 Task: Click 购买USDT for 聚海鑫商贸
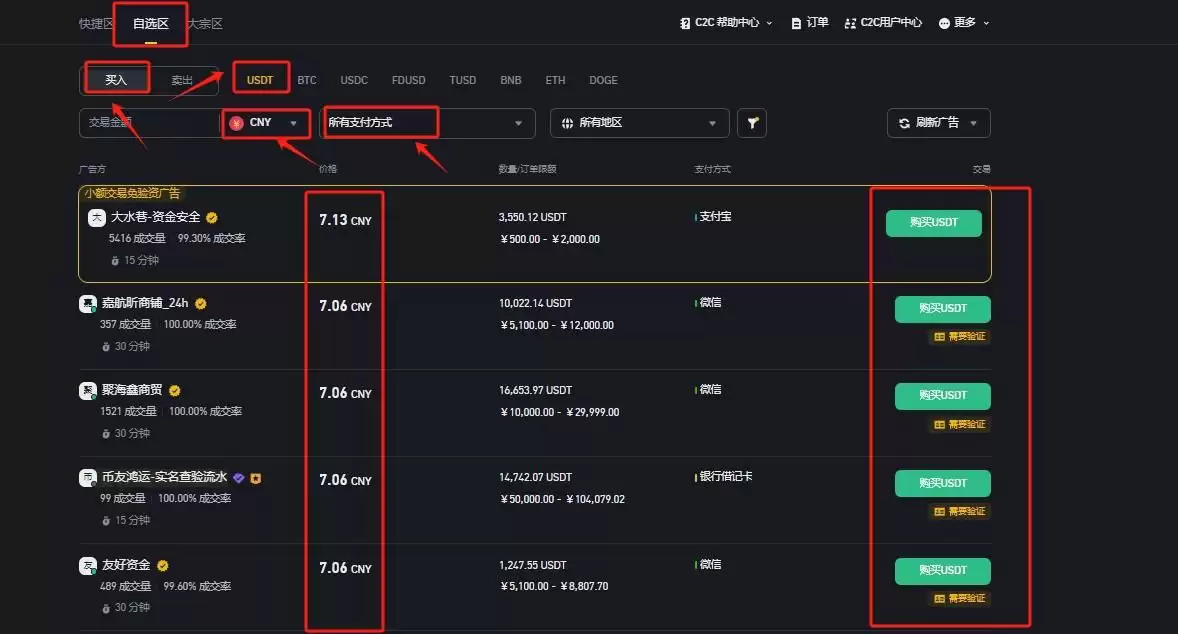pyautogui.click(x=941, y=396)
